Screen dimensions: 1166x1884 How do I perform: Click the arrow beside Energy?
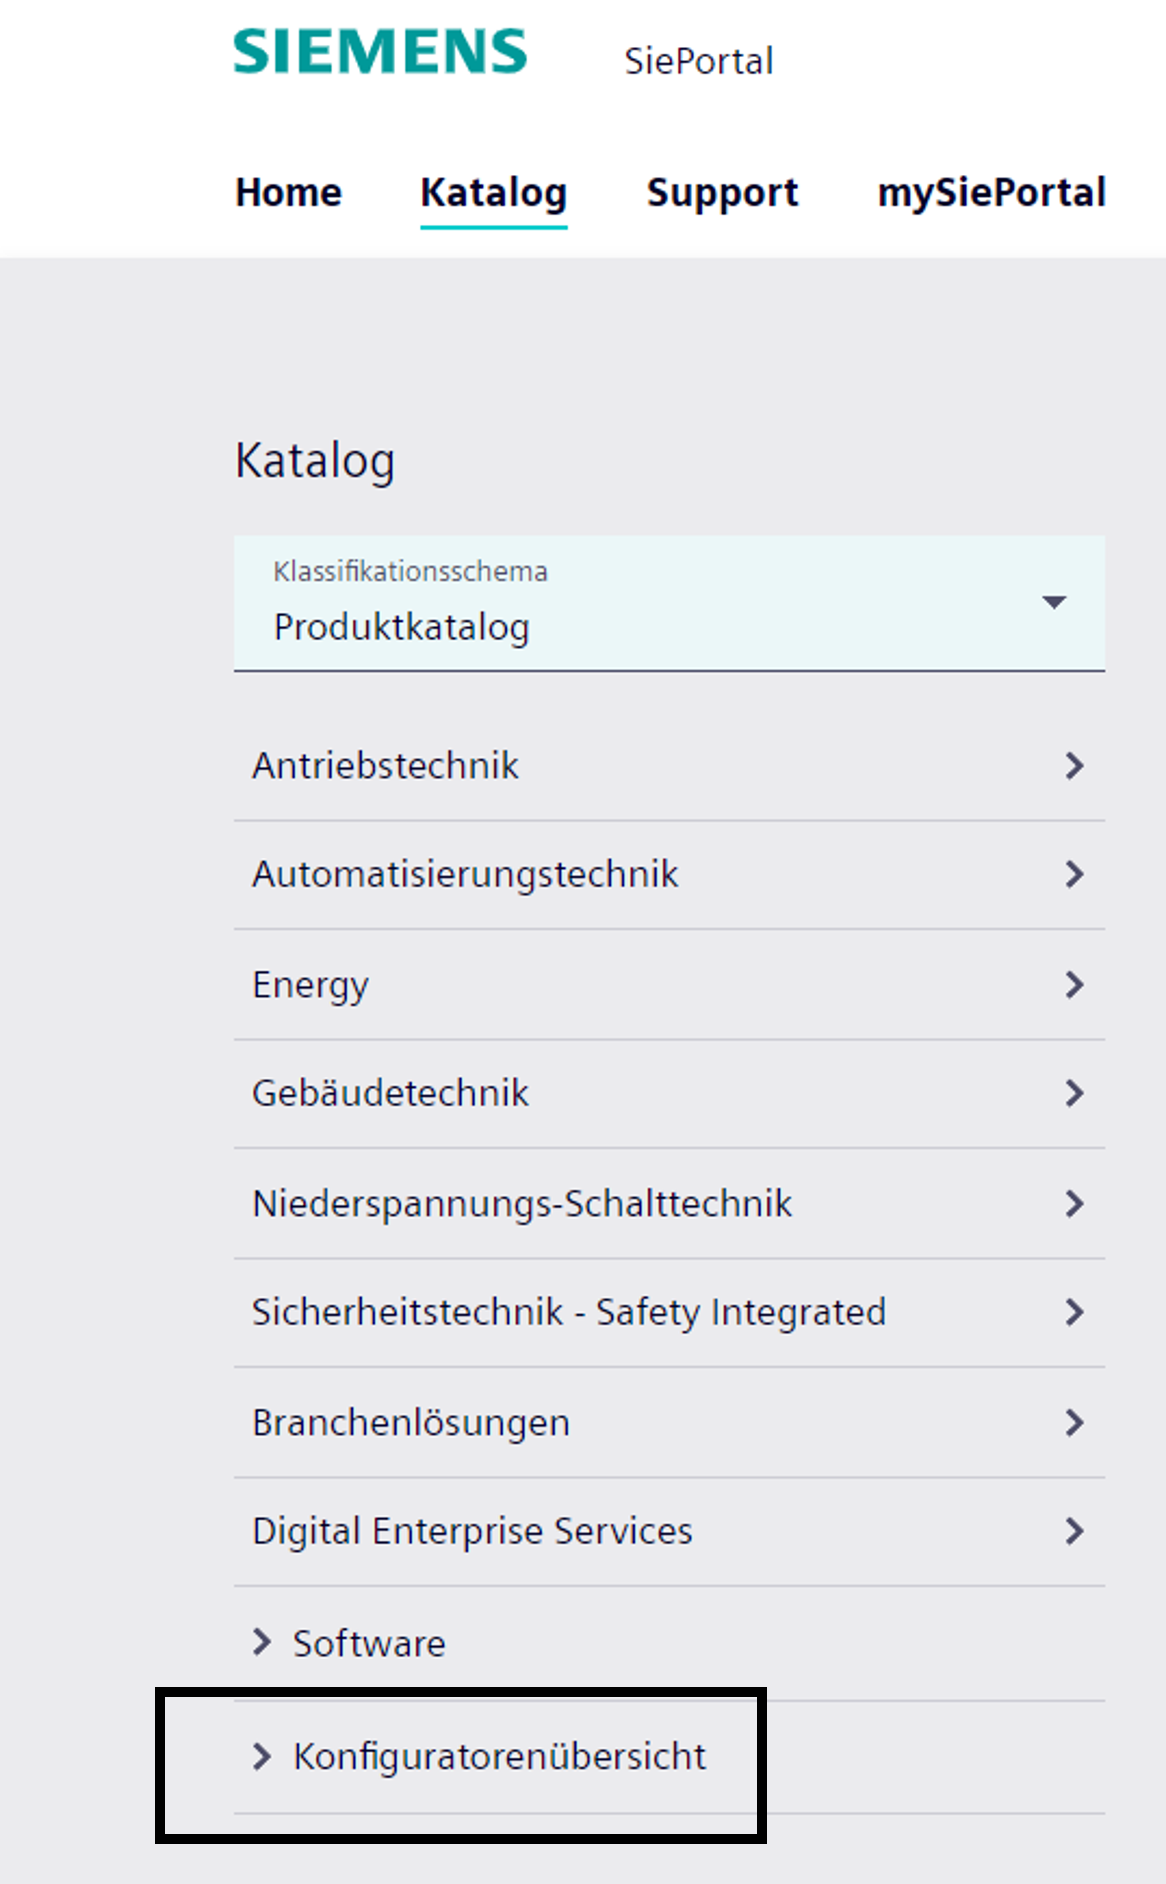pos(1075,985)
